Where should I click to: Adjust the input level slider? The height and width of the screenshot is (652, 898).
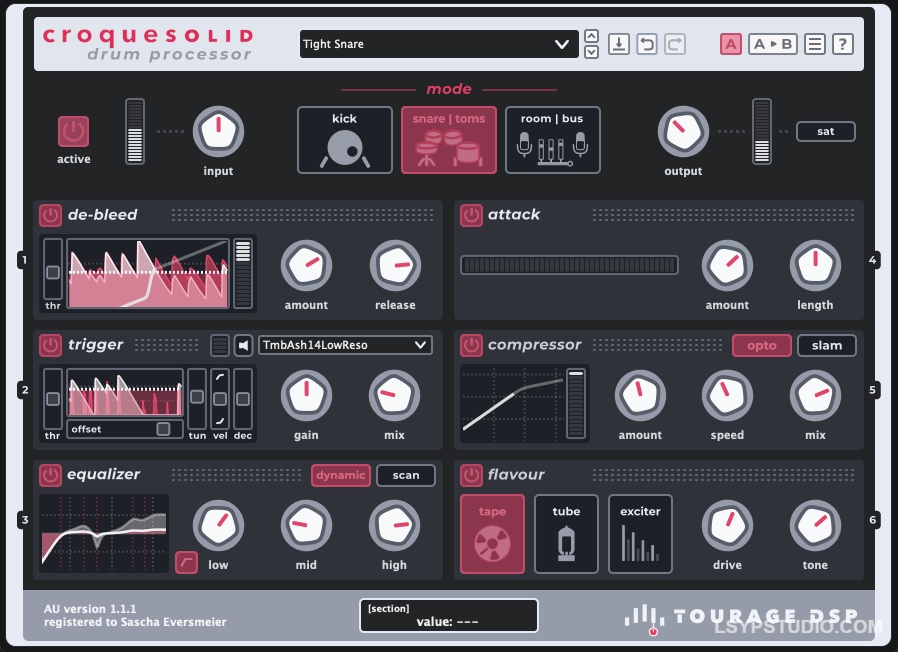136,130
